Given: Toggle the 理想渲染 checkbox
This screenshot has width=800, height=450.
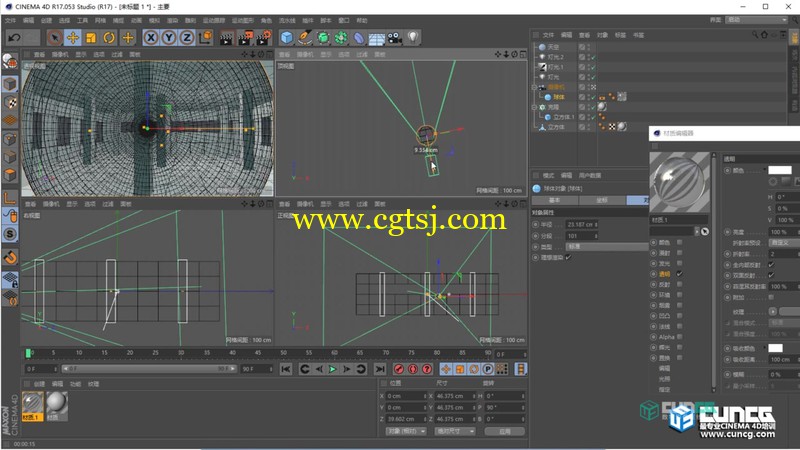Looking at the screenshot, I should [x=568, y=258].
